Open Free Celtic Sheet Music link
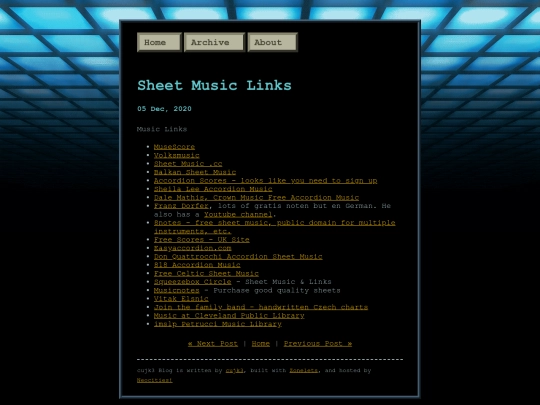Screen dimensions: 540x405 click(206, 273)
